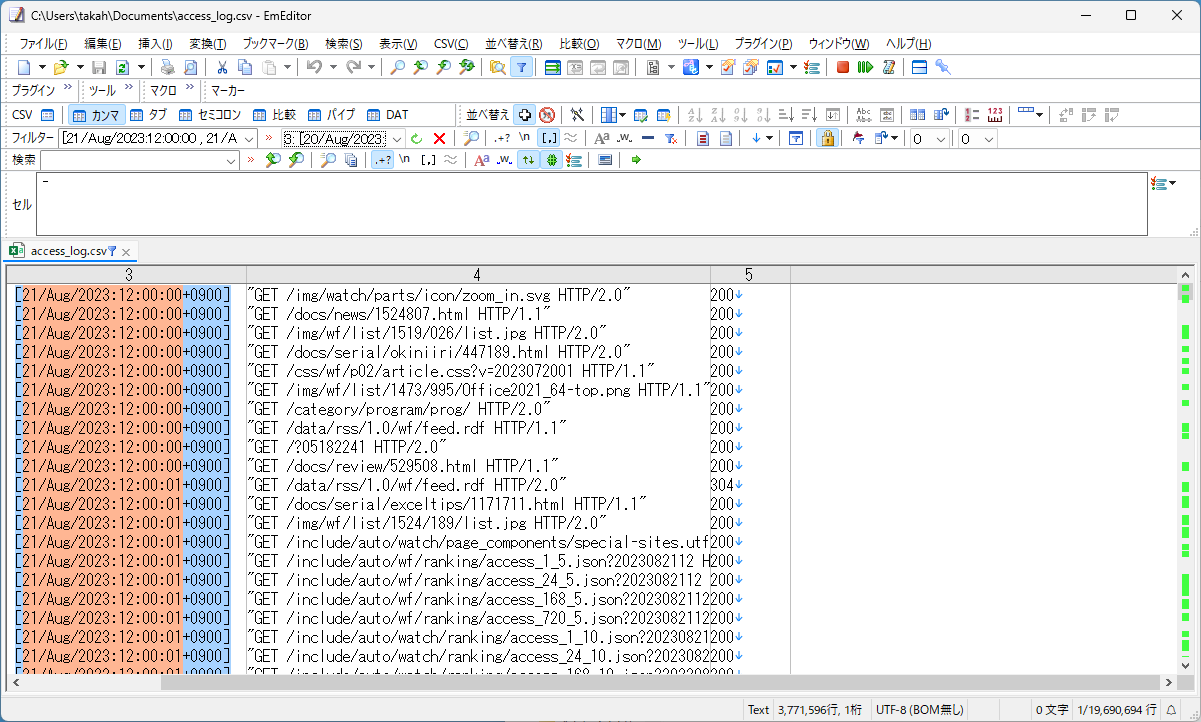This screenshot has width=1201, height=722.
Task: Click the Copy icon in main toolbar
Action: (x=245, y=67)
